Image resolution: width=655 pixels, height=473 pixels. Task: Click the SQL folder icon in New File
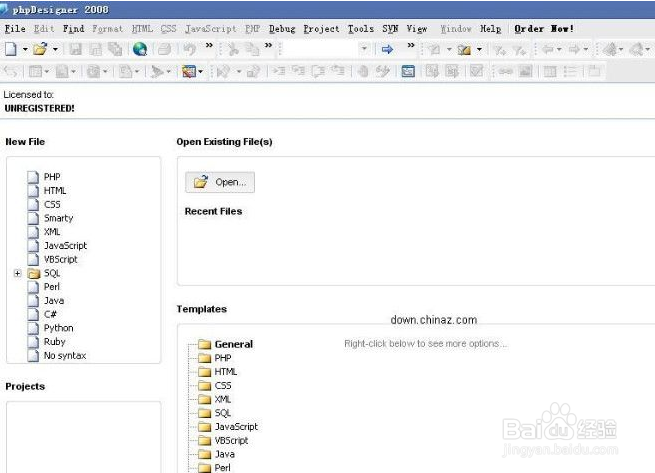(x=33, y=274)
